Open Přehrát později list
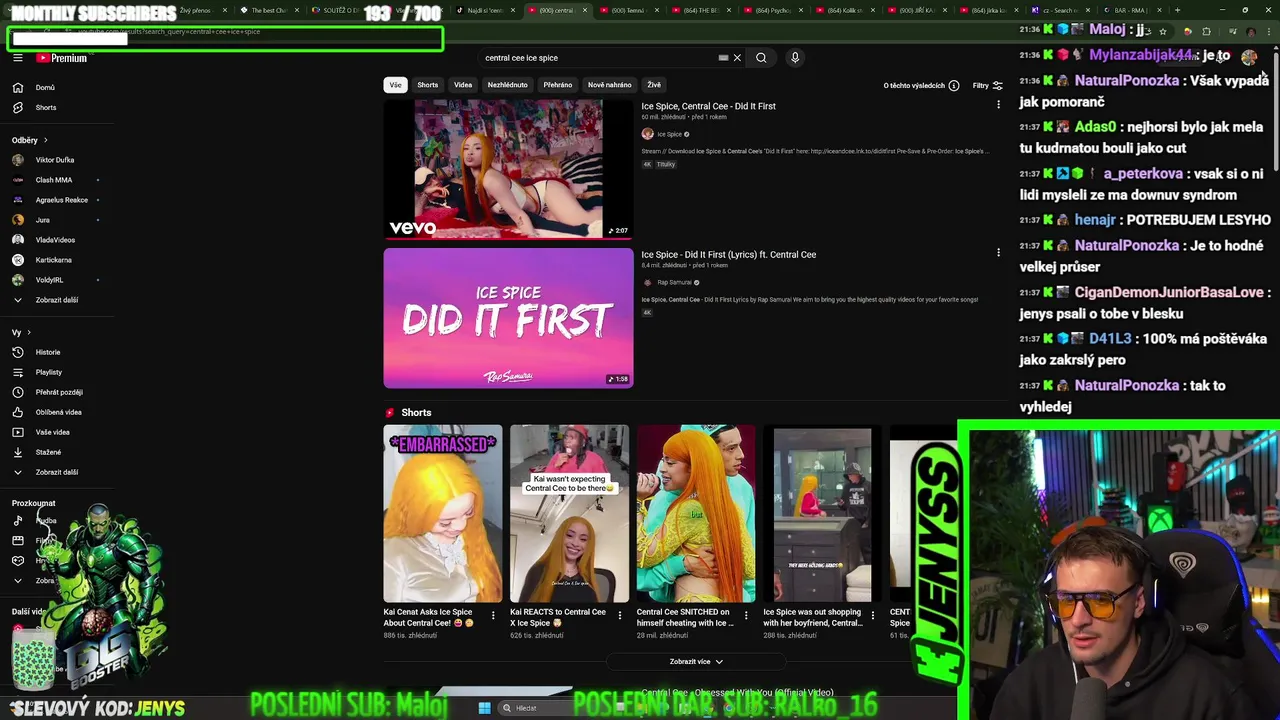Viewport: 1280px width, 720px height. pyautogui.click(x=59, y=392)
